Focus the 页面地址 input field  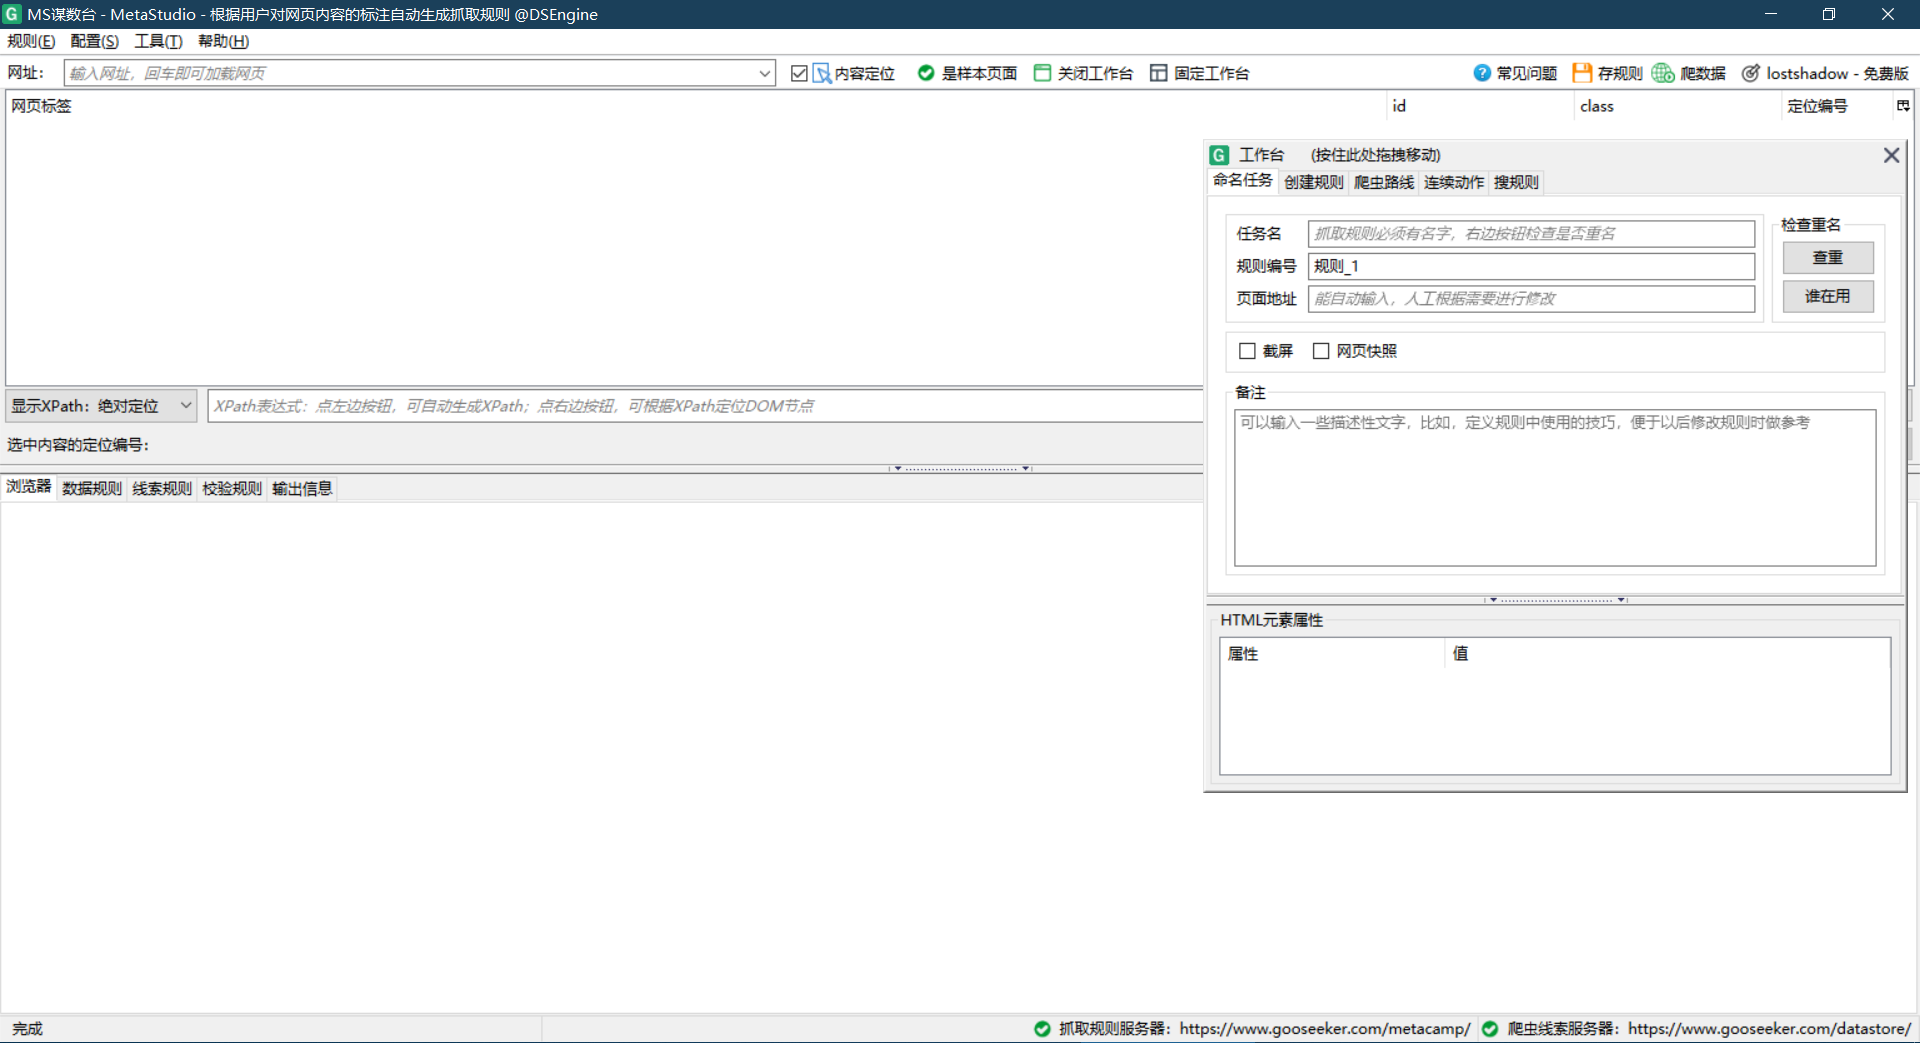pos(1531,299)
